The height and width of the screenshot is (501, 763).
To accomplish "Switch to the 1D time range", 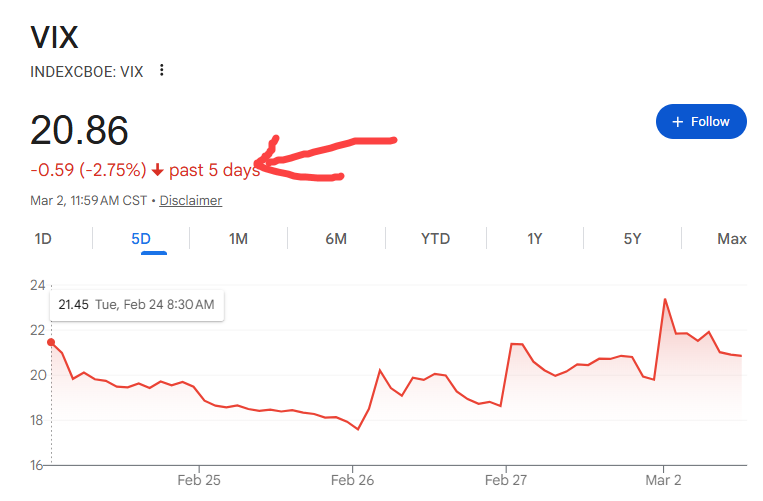I will pos(43,239).
